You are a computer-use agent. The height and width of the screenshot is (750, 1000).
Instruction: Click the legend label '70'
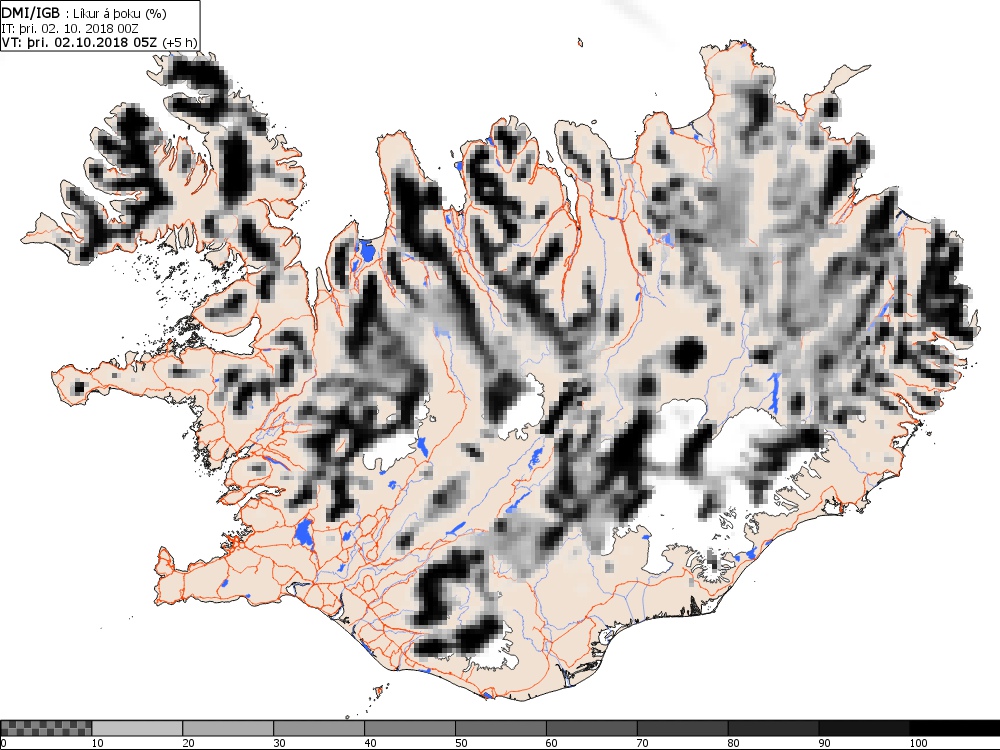643,743
